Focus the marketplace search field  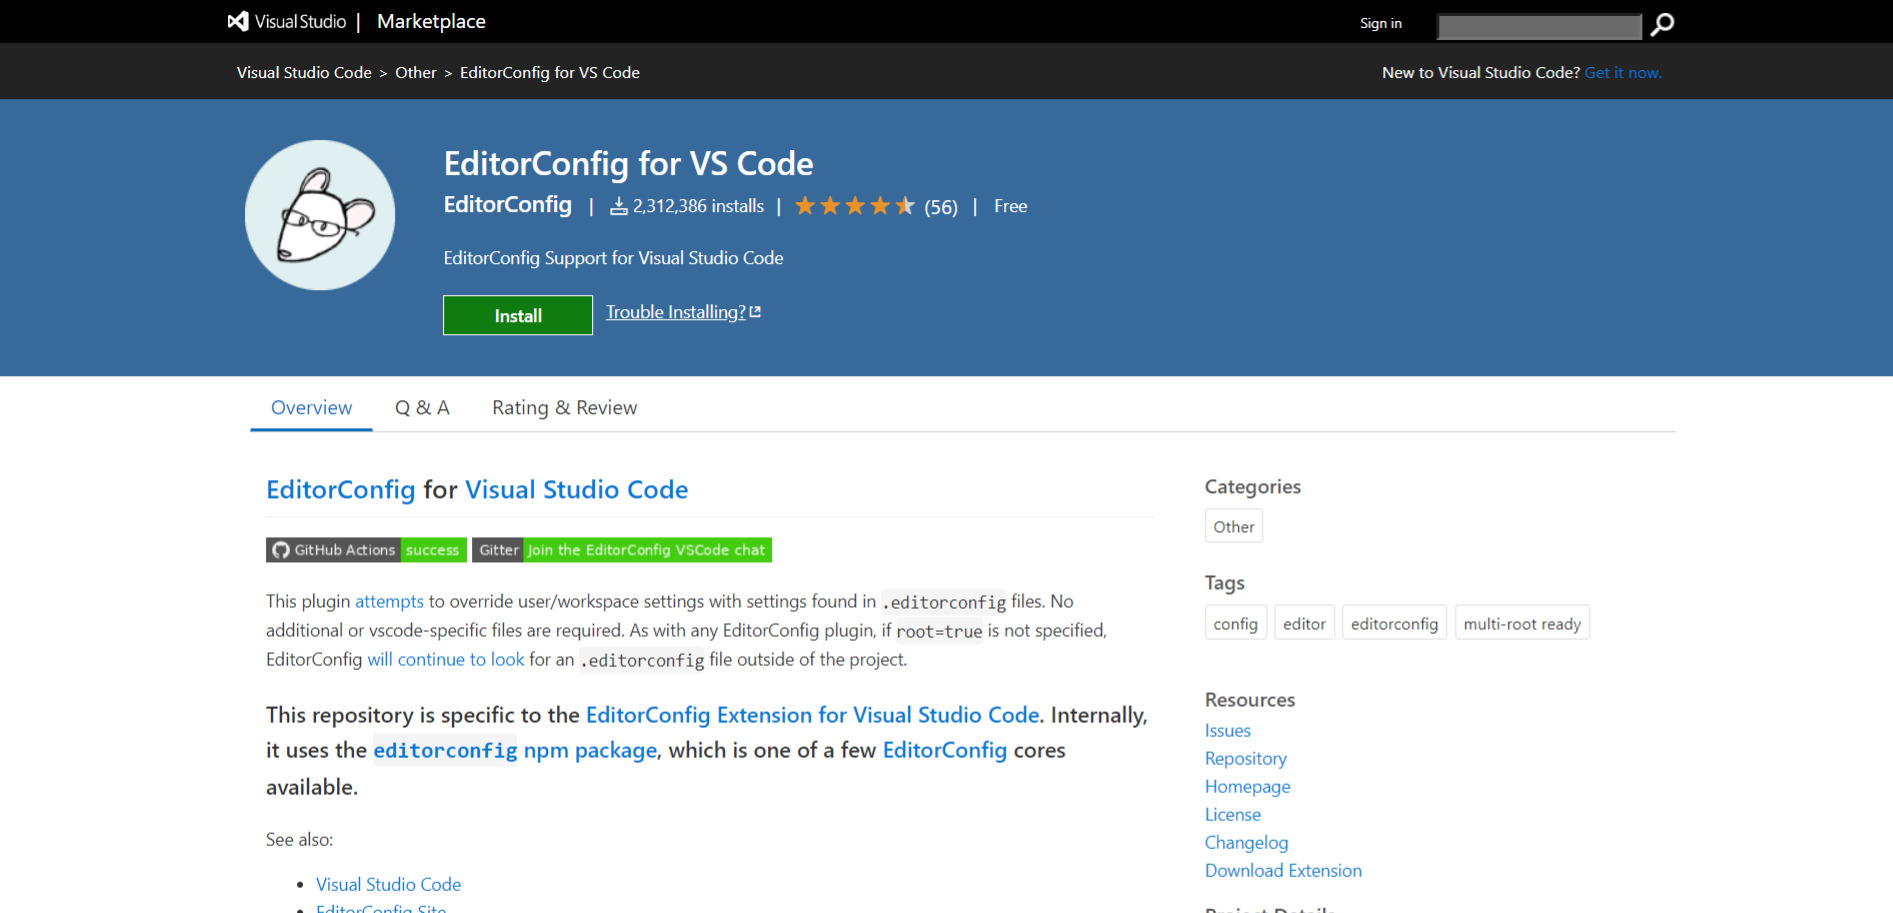coord(1539,26)
